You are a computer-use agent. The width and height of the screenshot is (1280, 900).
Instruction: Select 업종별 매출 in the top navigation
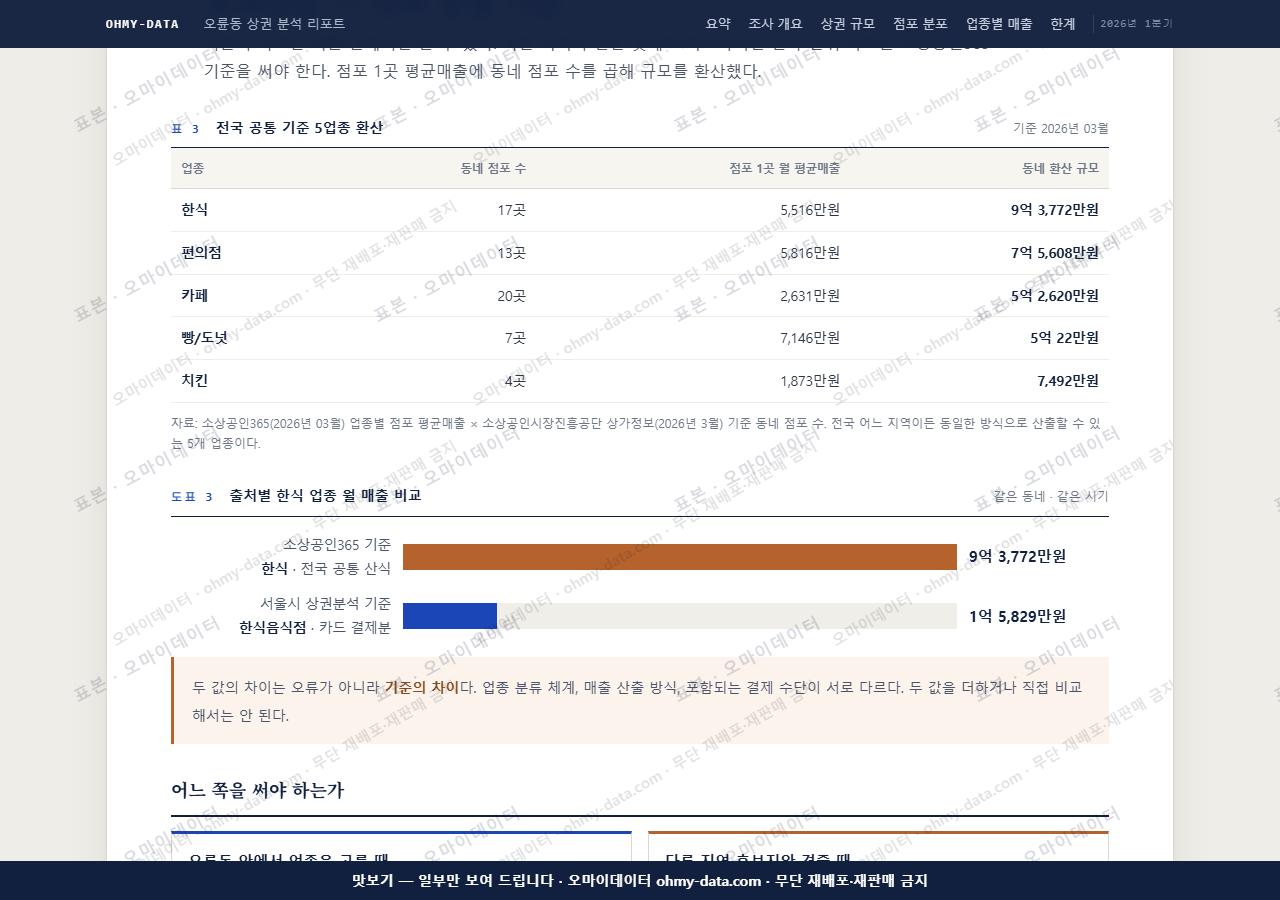point(999,24)
